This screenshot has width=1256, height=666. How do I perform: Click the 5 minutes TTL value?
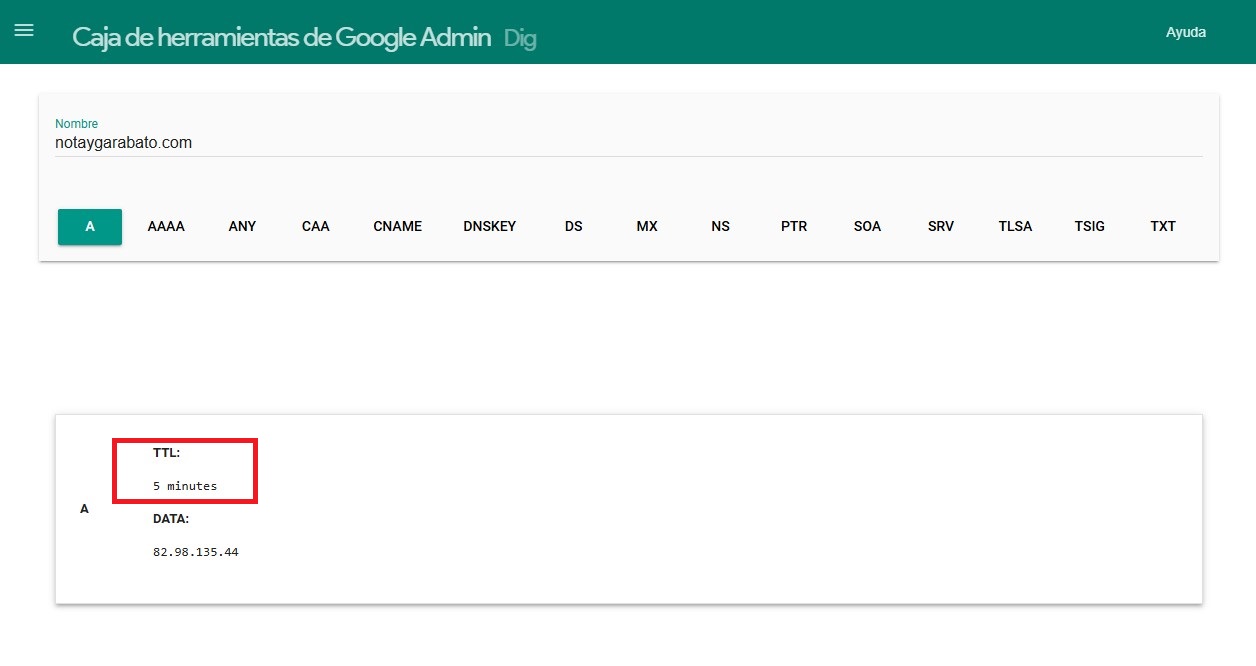pyautogui.click(x=185, y=486)
